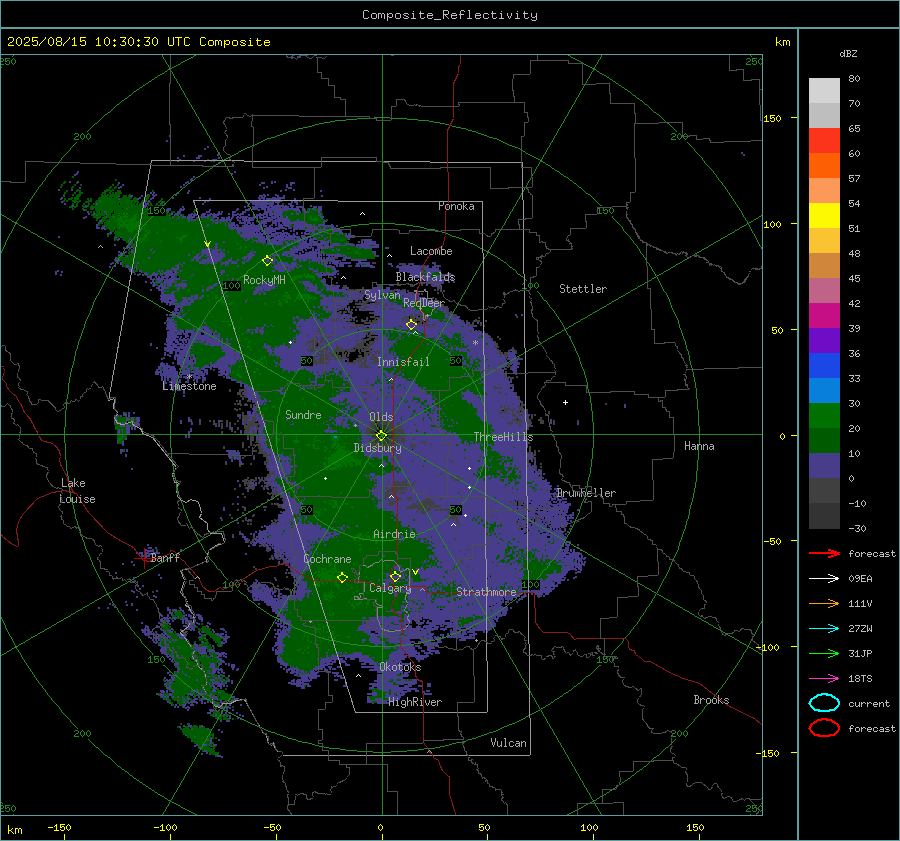The height and width of the screenshot is (841, 900).
Task: Select the Sylvan label
Action: 382,295
